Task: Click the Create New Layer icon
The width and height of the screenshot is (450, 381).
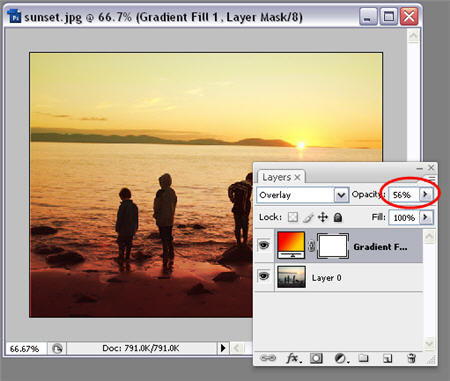Action: coord(387,359)
